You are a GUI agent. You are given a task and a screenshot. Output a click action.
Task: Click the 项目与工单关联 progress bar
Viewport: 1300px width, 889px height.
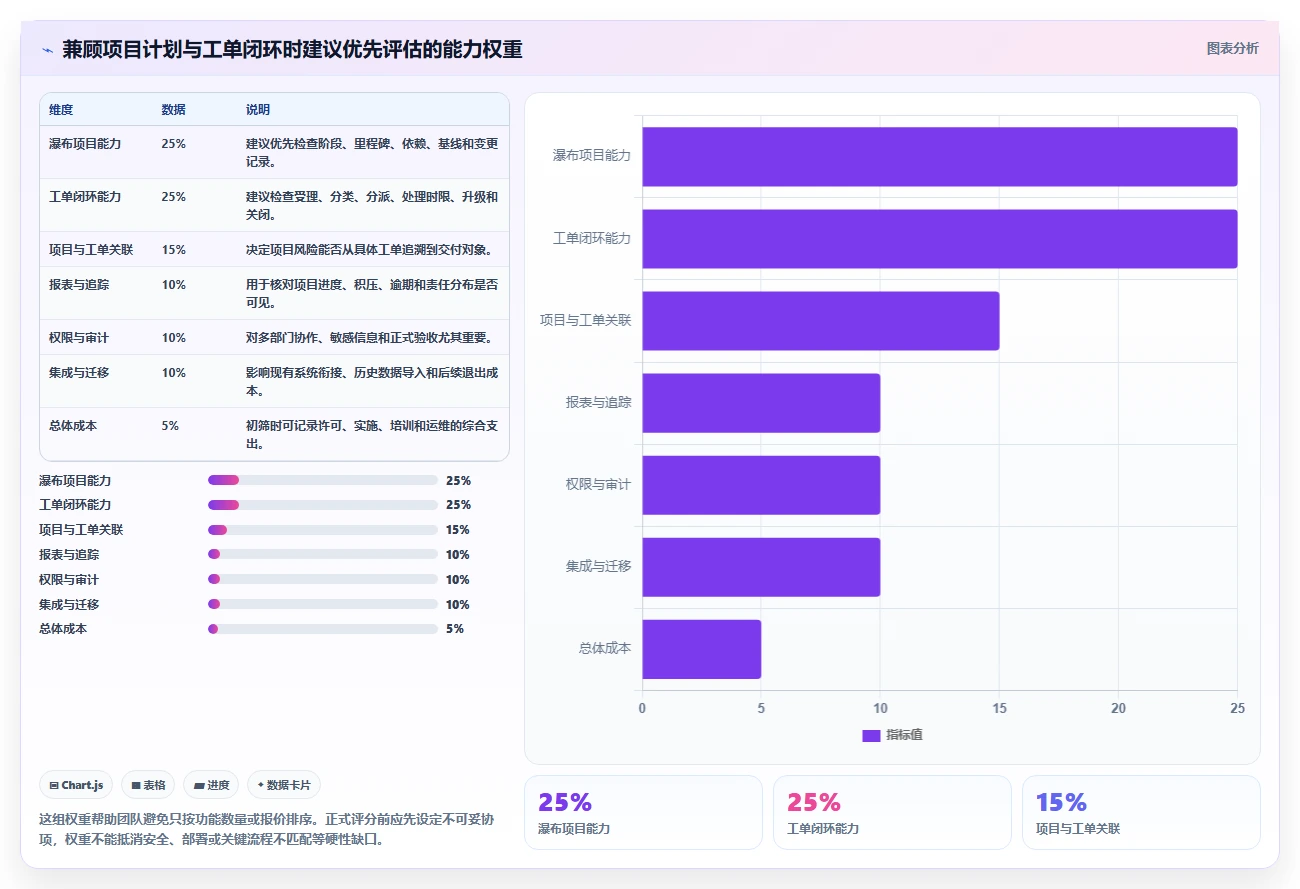(322, 530)
